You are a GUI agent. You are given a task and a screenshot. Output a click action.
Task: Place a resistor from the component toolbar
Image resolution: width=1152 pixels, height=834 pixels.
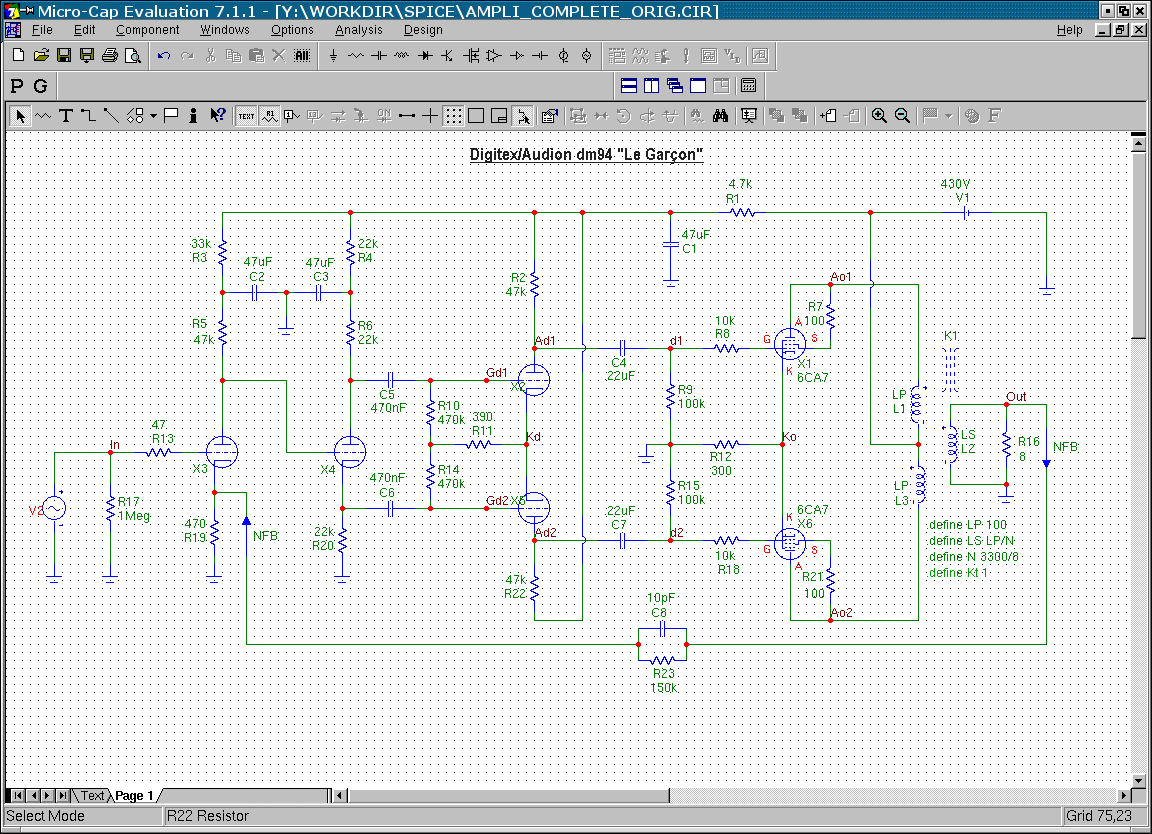tap(356, 55)
